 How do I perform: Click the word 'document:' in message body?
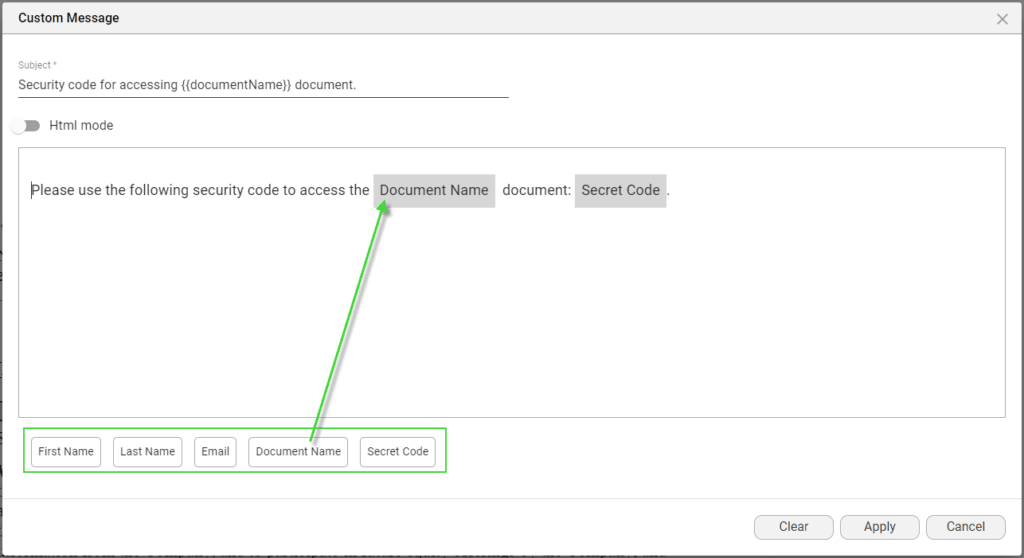tap(535, 190)
